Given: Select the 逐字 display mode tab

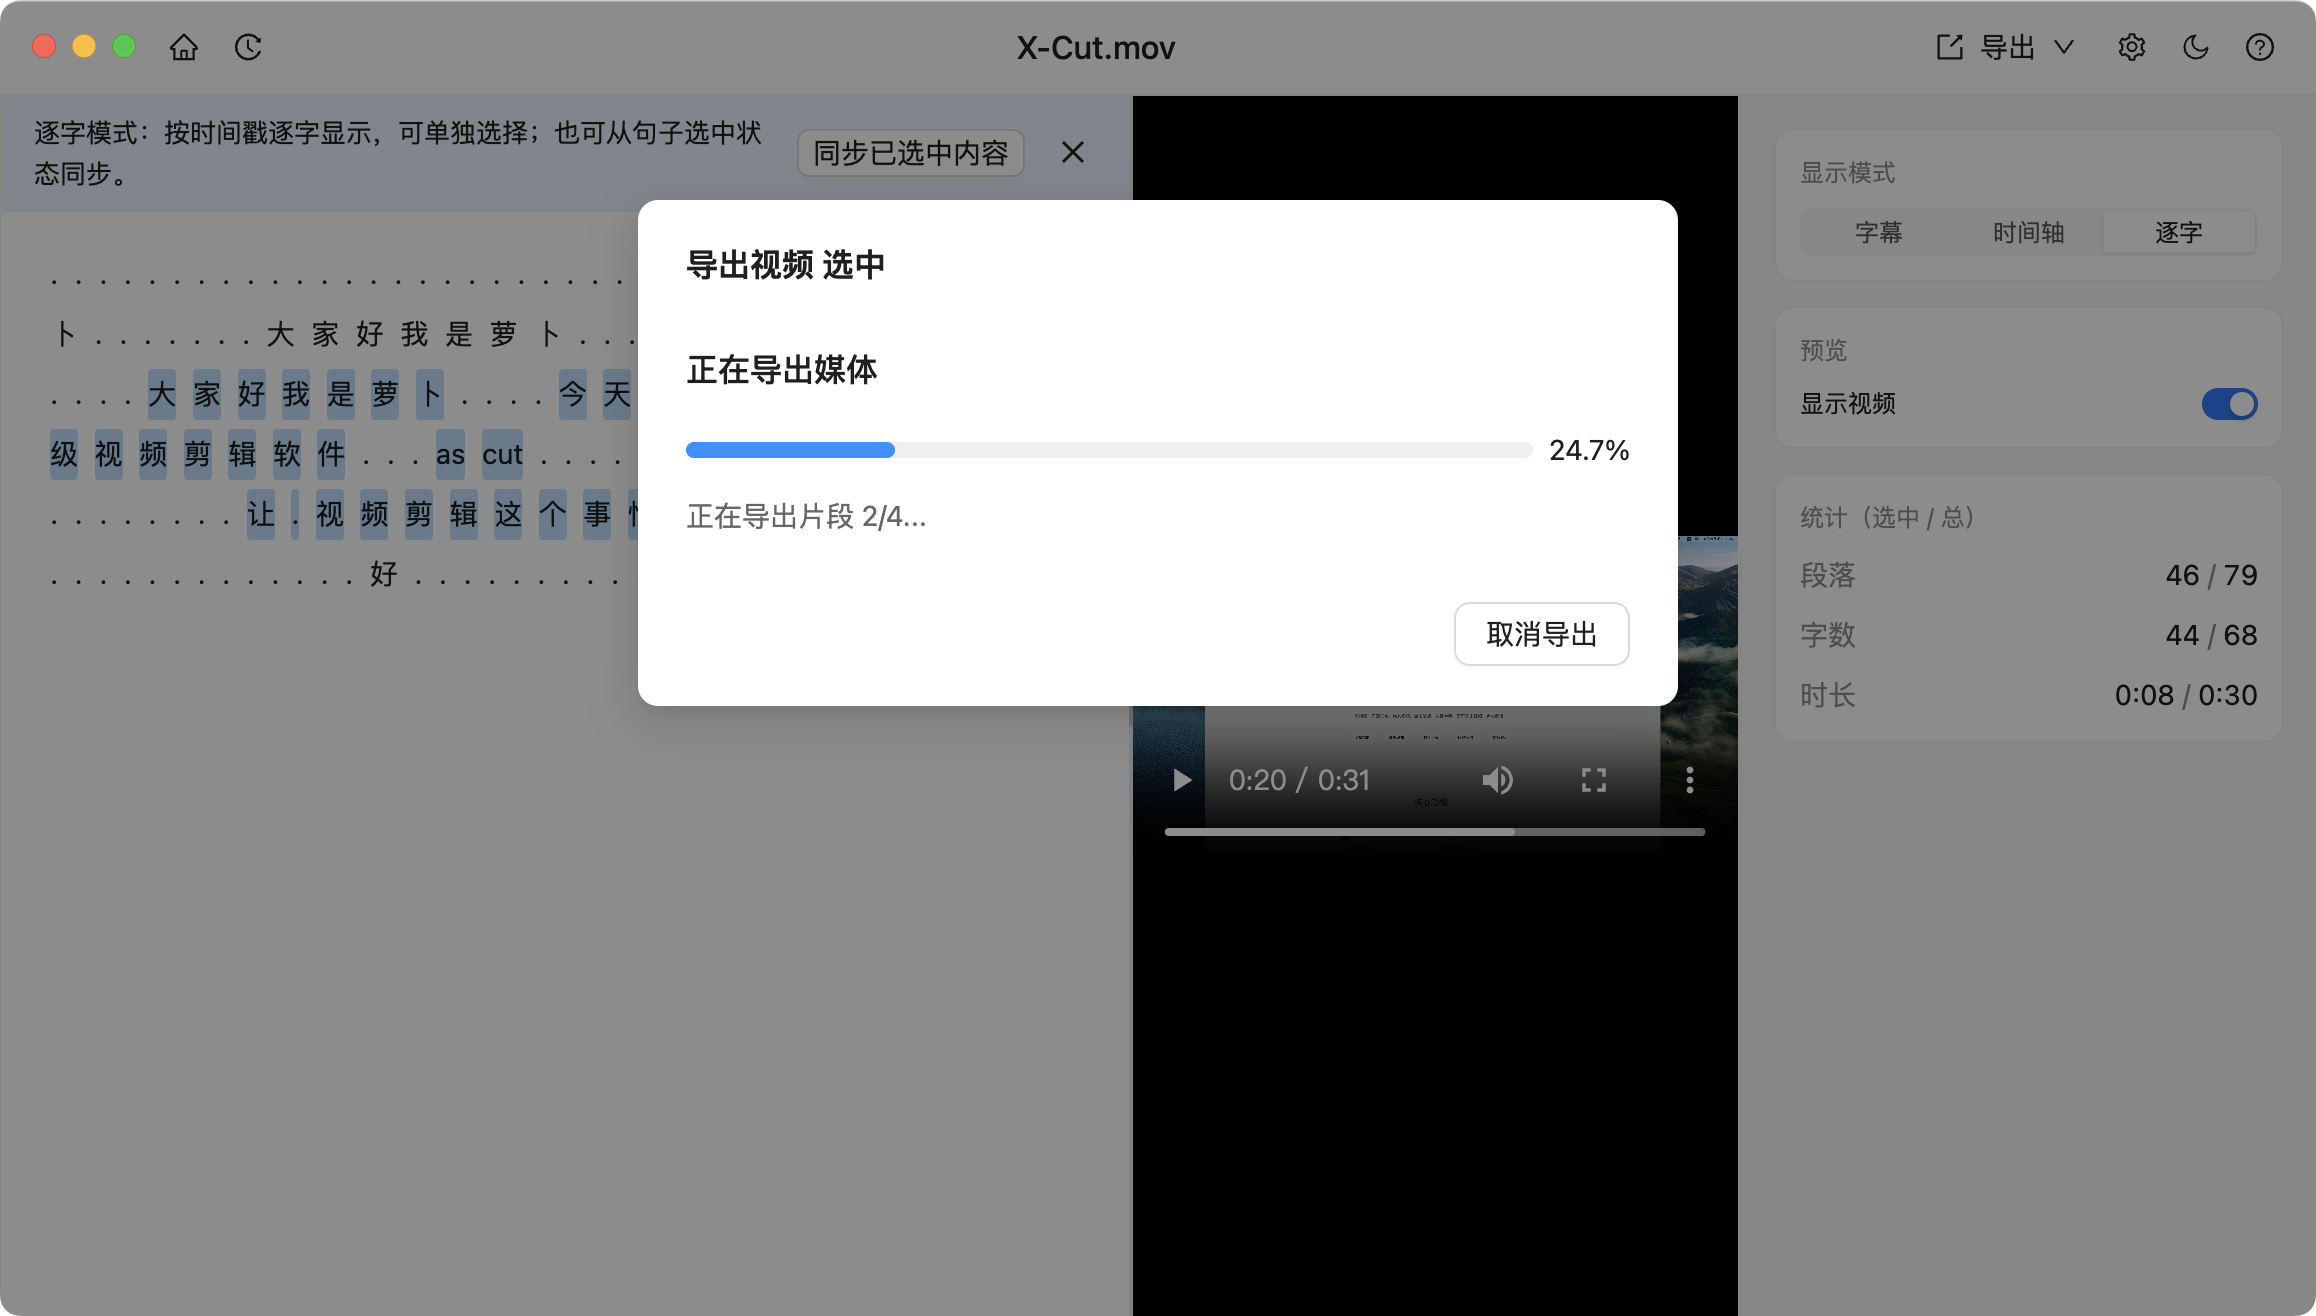Looking at the screenshot, I should point(2178,233).
